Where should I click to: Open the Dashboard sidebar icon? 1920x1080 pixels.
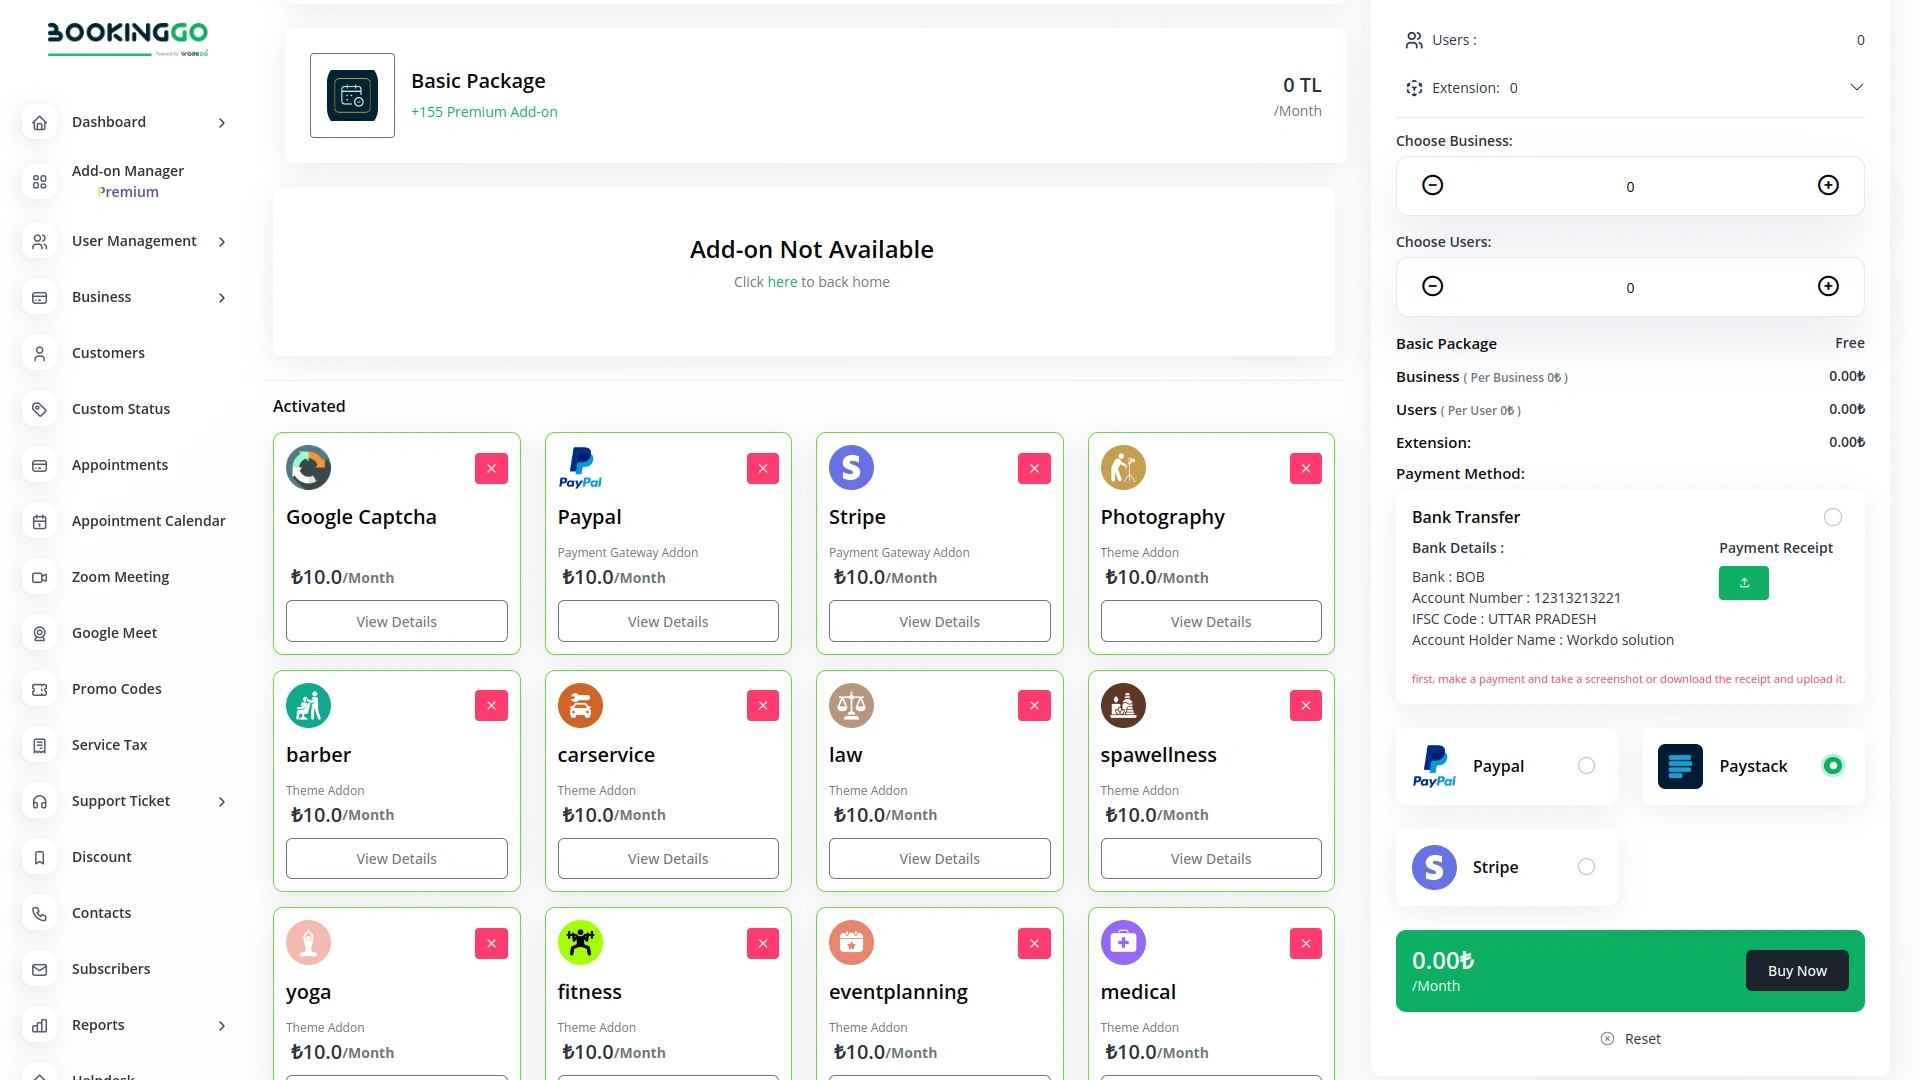[39, 122]
